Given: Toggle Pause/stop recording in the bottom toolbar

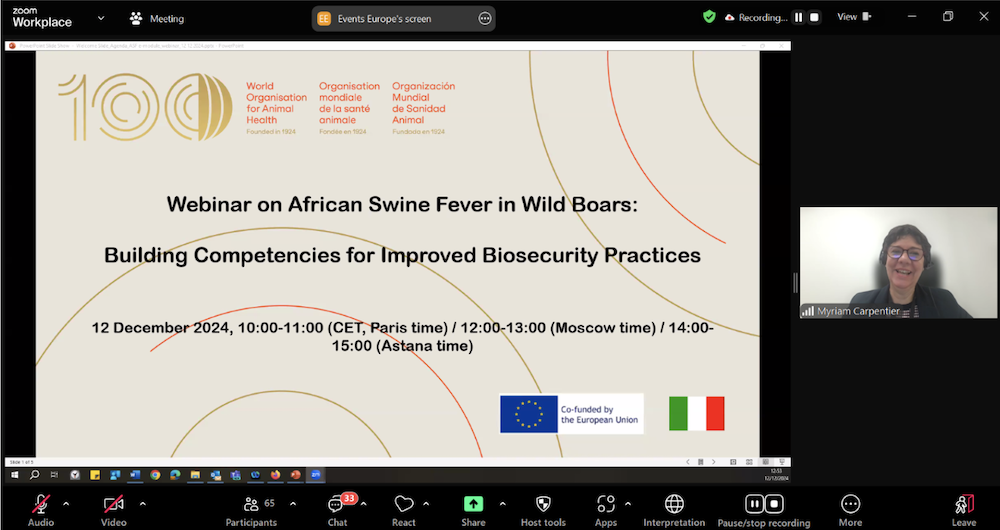Looking at the screenshot, I should click(x=764, y=505).
